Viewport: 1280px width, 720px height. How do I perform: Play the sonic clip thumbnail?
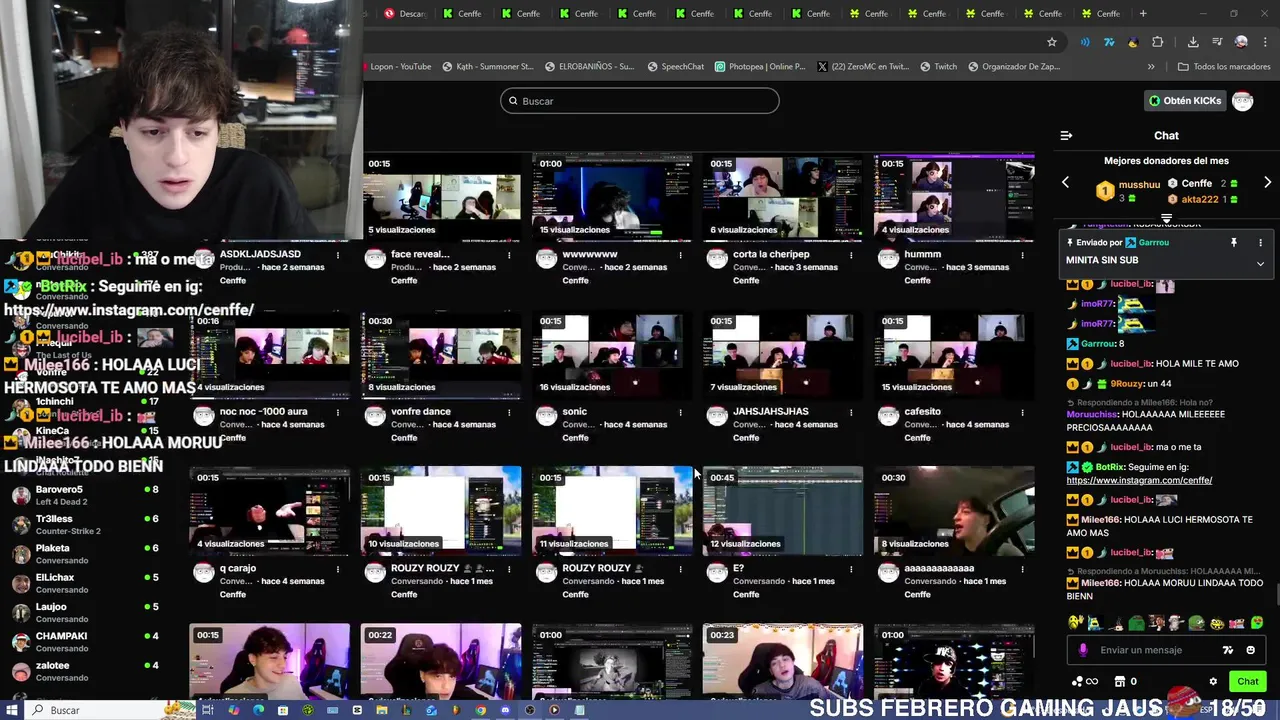(612, 354)
